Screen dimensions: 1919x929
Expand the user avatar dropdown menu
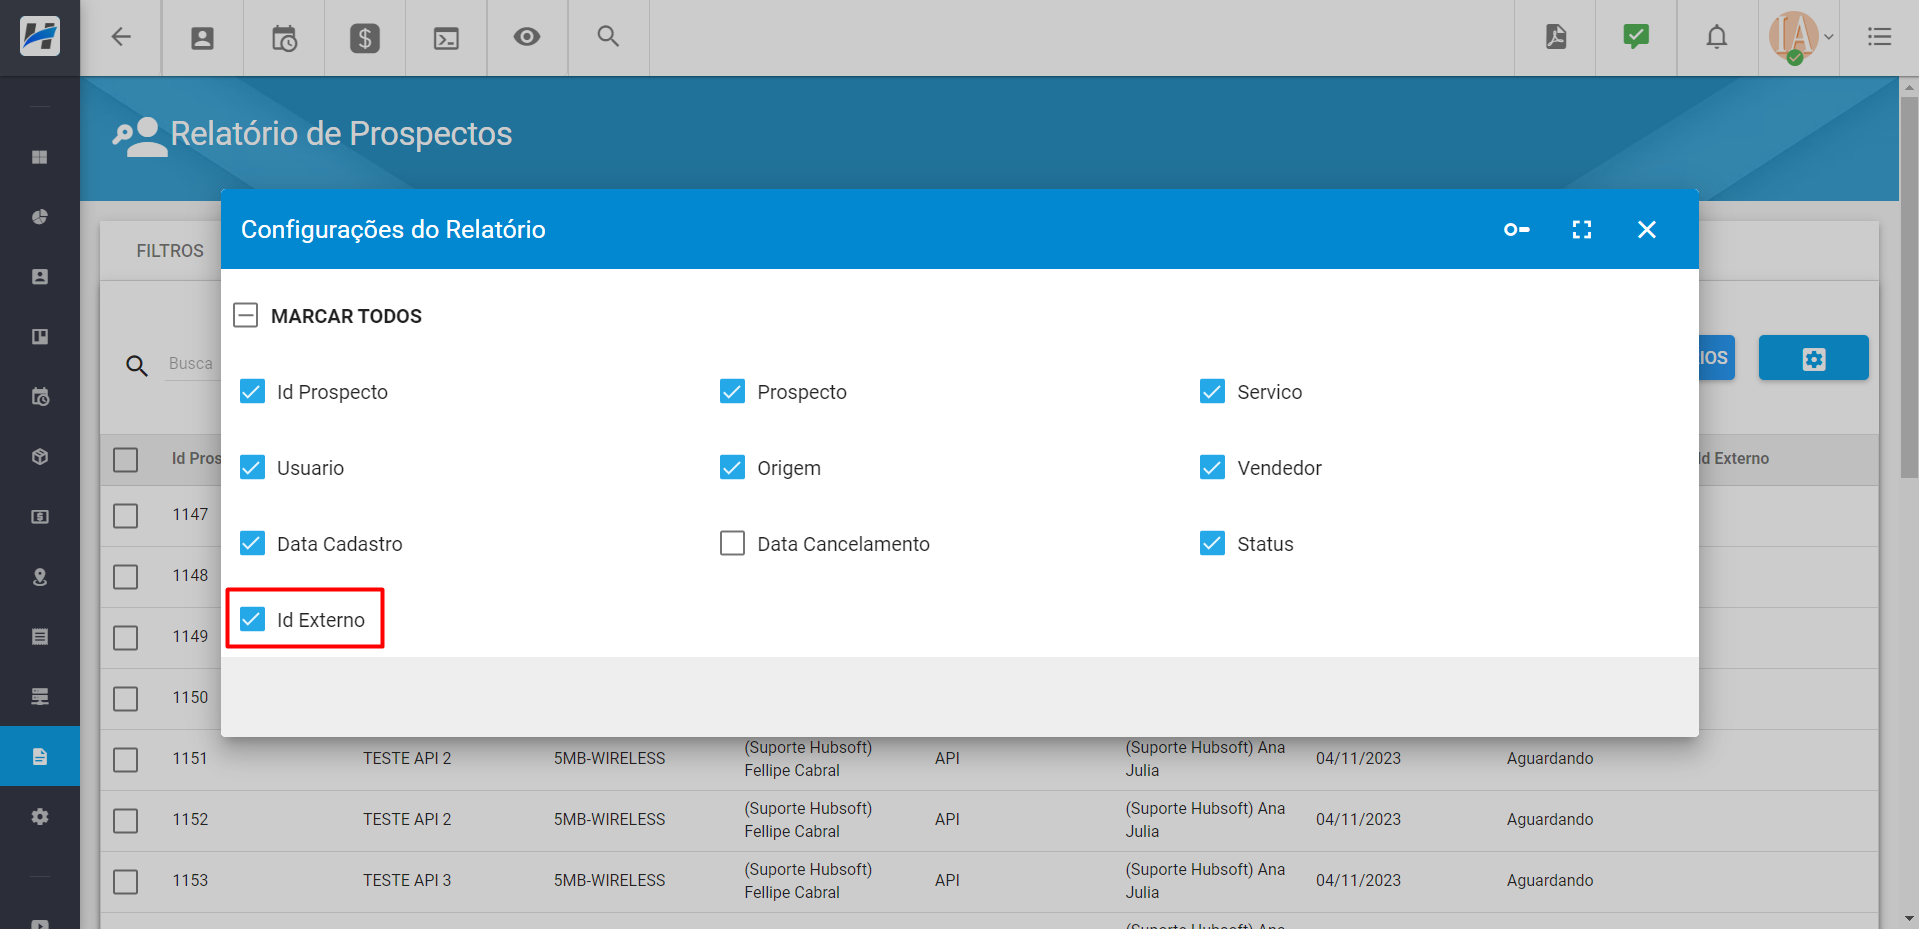1801,38
